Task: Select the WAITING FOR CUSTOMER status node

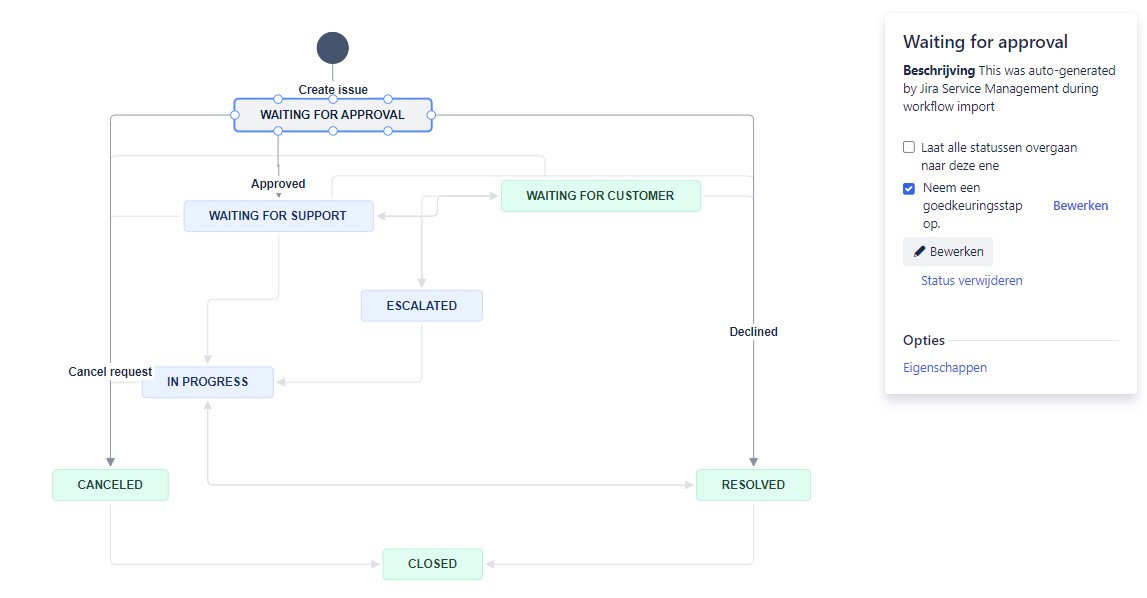Action: (x=601, y=196)
